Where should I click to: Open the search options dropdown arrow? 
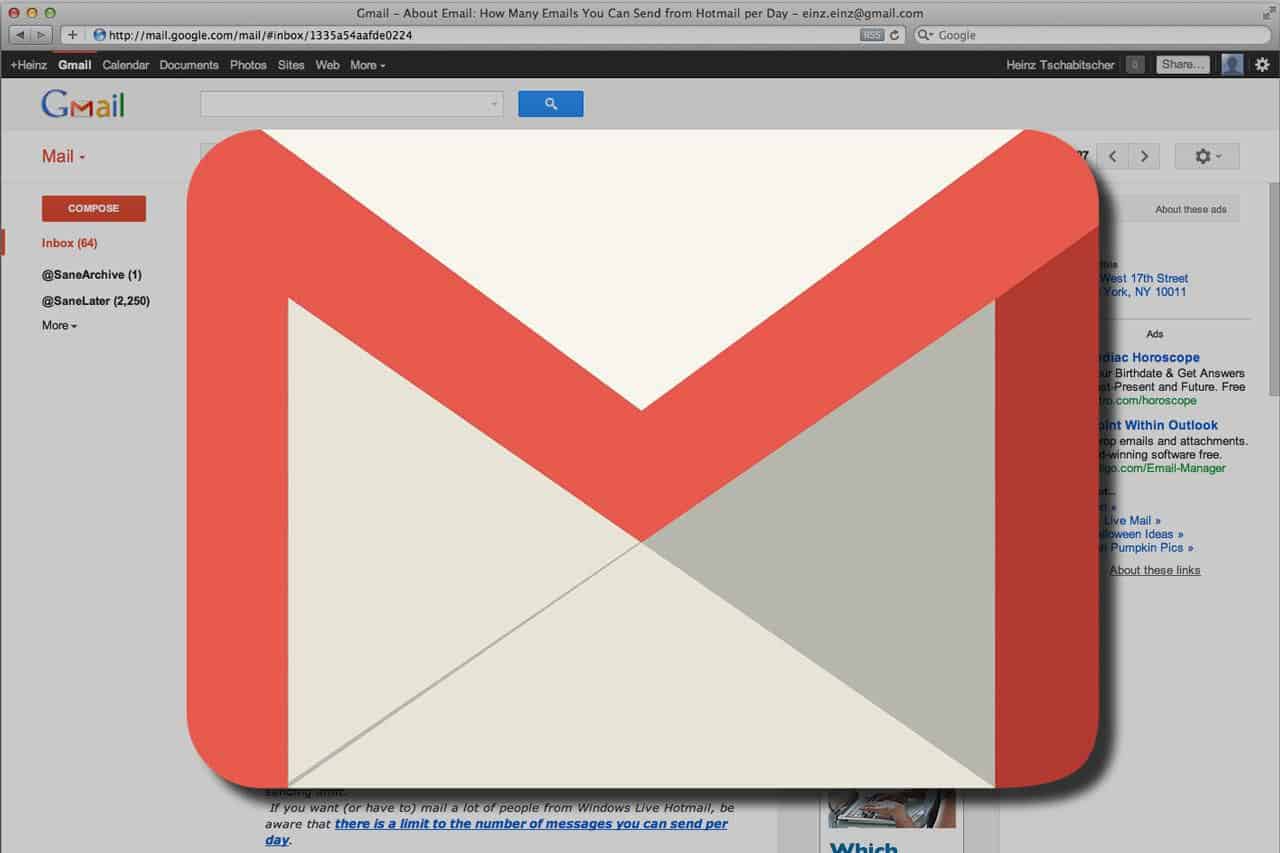click(x=493, y=103)
